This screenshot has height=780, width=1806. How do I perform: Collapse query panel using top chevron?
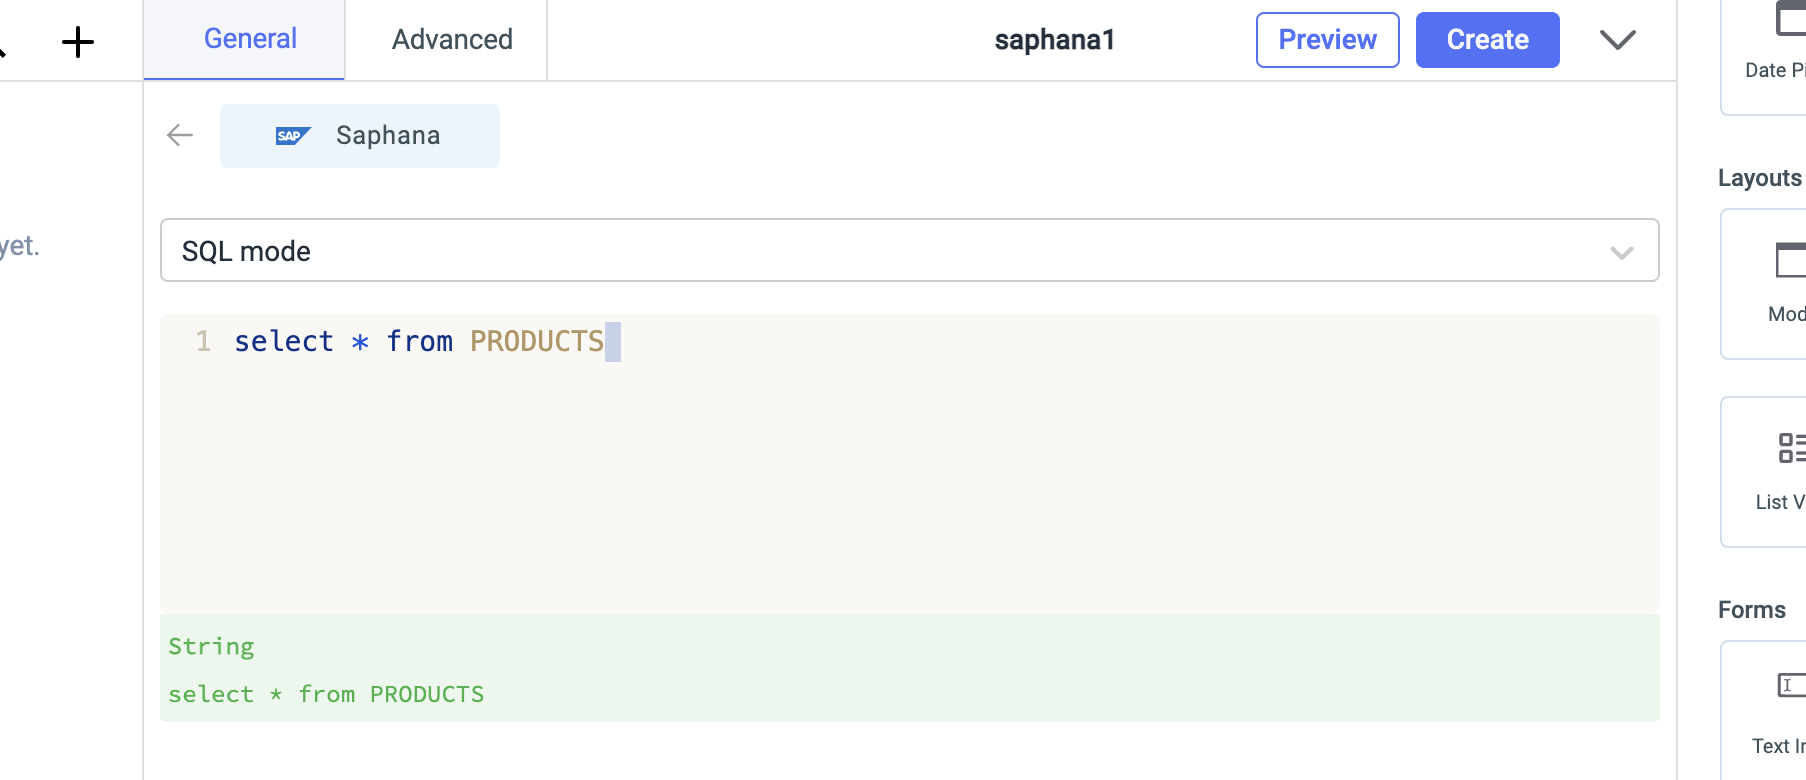tap(1617, 40)
